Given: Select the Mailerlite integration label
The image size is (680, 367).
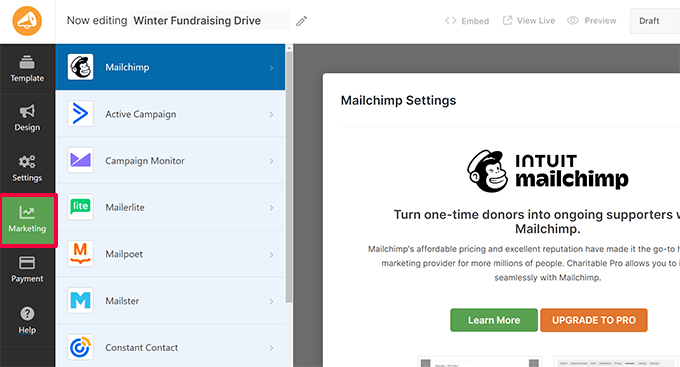Looking at the screenshot, I should click(x=125, y=207).
